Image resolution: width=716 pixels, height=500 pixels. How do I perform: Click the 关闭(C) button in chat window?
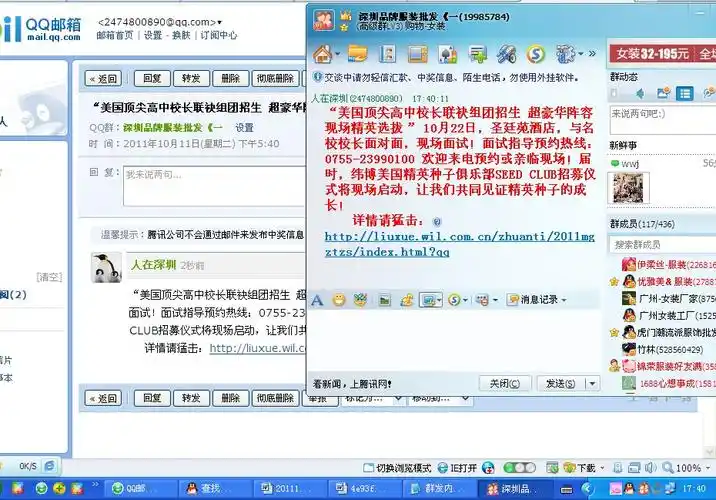pos(505,384)
